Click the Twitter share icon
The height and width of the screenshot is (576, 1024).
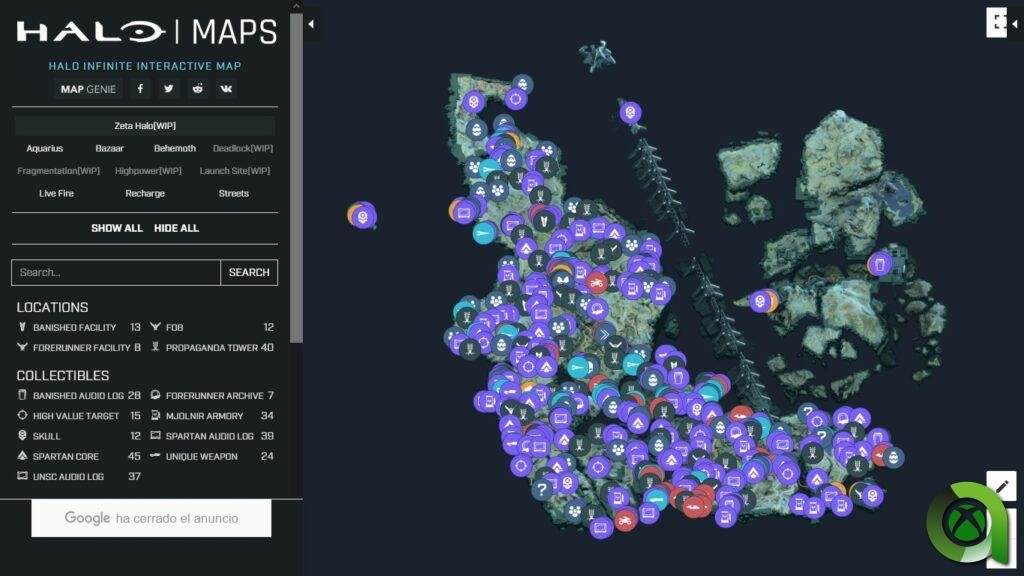pyautogui.click(x=169, y=89)
